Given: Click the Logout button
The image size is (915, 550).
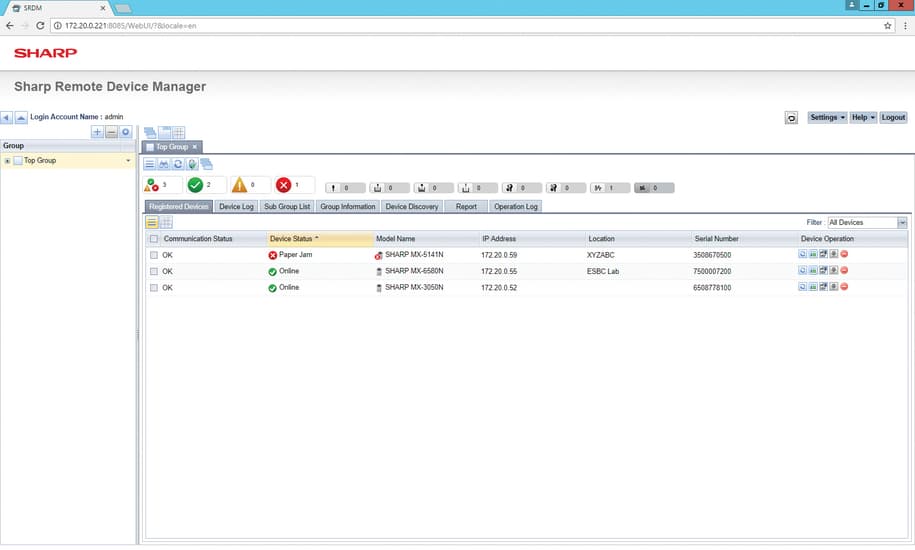Looking at the screenshot, I should (893, 117).
